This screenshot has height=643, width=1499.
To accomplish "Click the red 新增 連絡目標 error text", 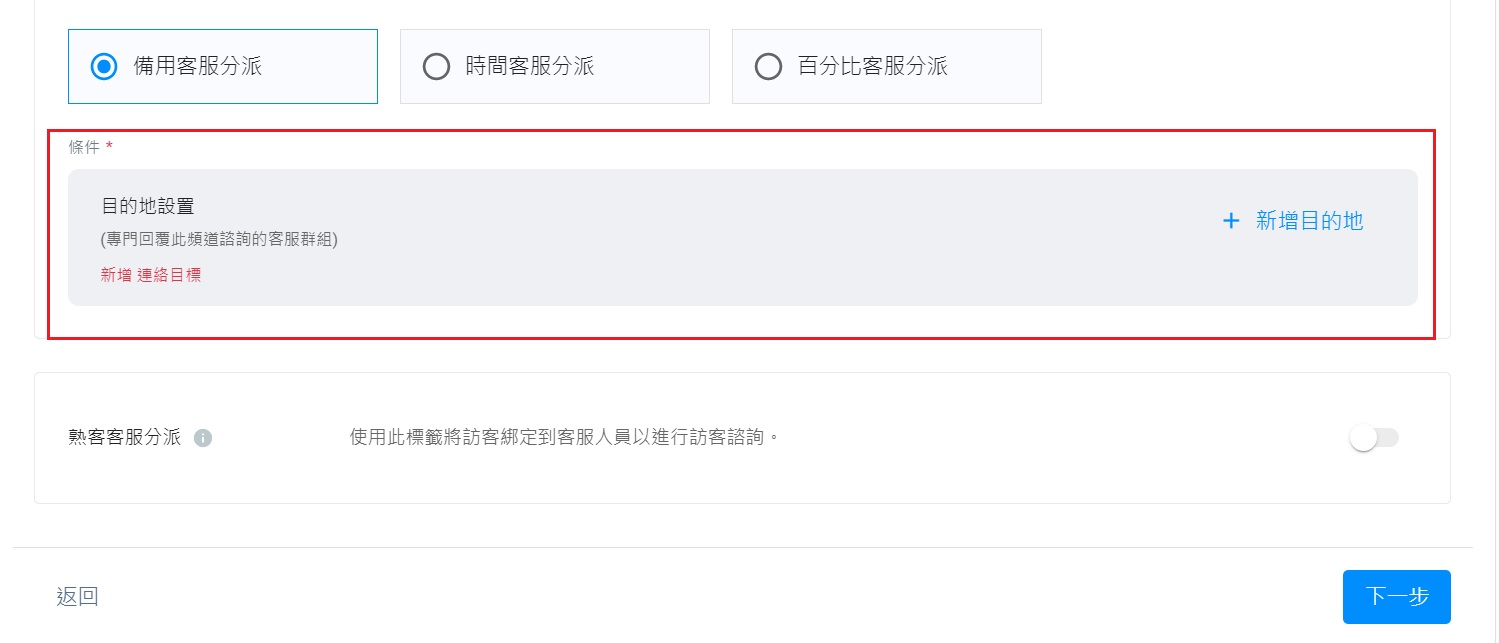I will pyautogui.click(x=151, y=275).
